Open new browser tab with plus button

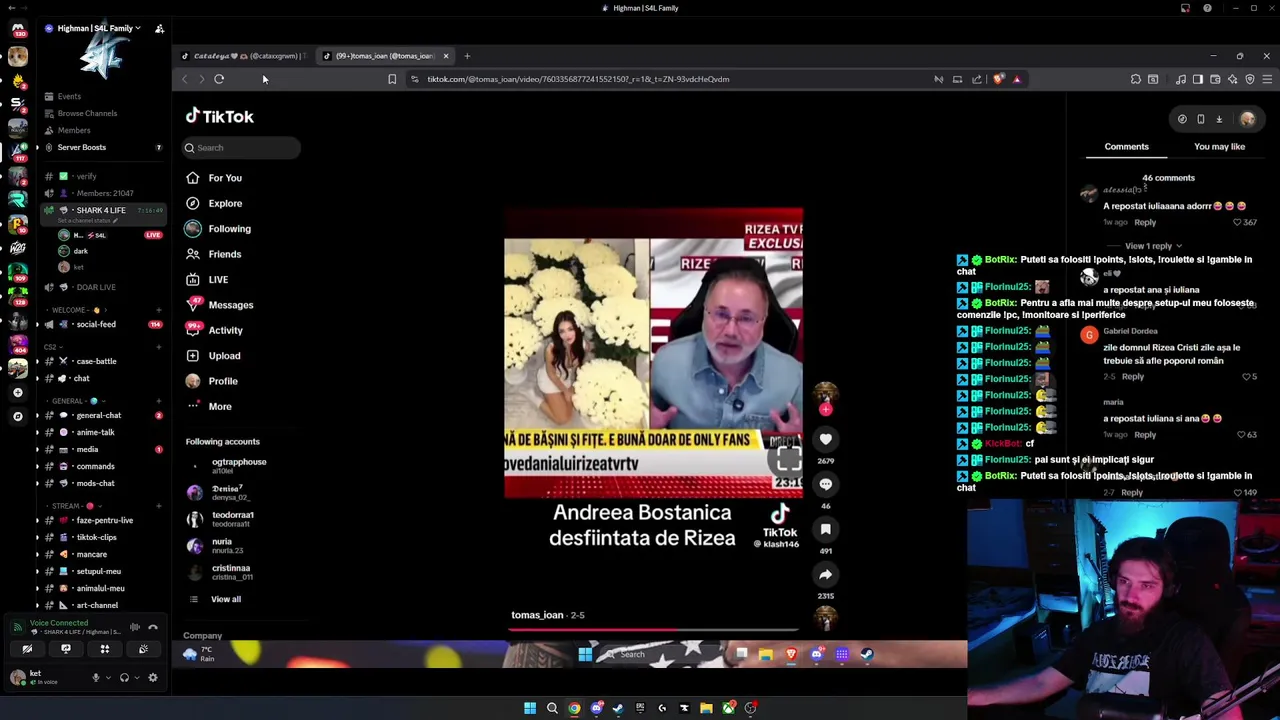coord(467,56)
